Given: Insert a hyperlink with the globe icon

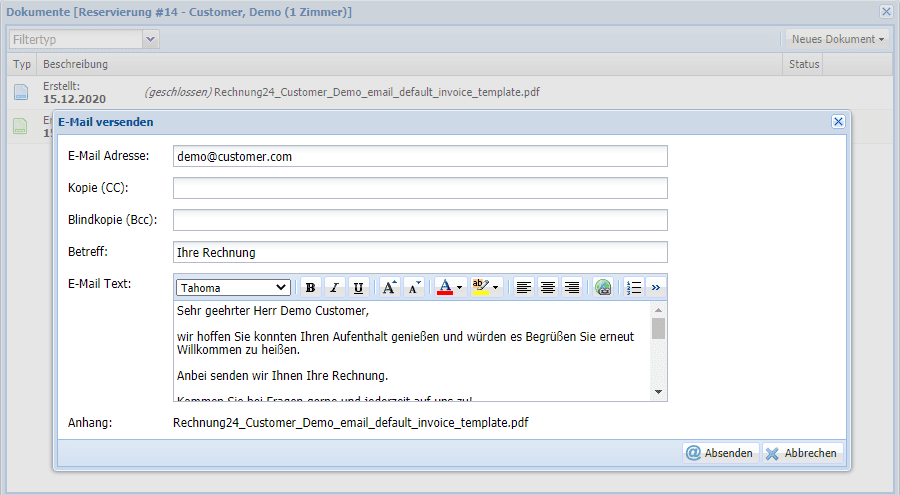Looking at the screenshot, I should click(603, 287).
